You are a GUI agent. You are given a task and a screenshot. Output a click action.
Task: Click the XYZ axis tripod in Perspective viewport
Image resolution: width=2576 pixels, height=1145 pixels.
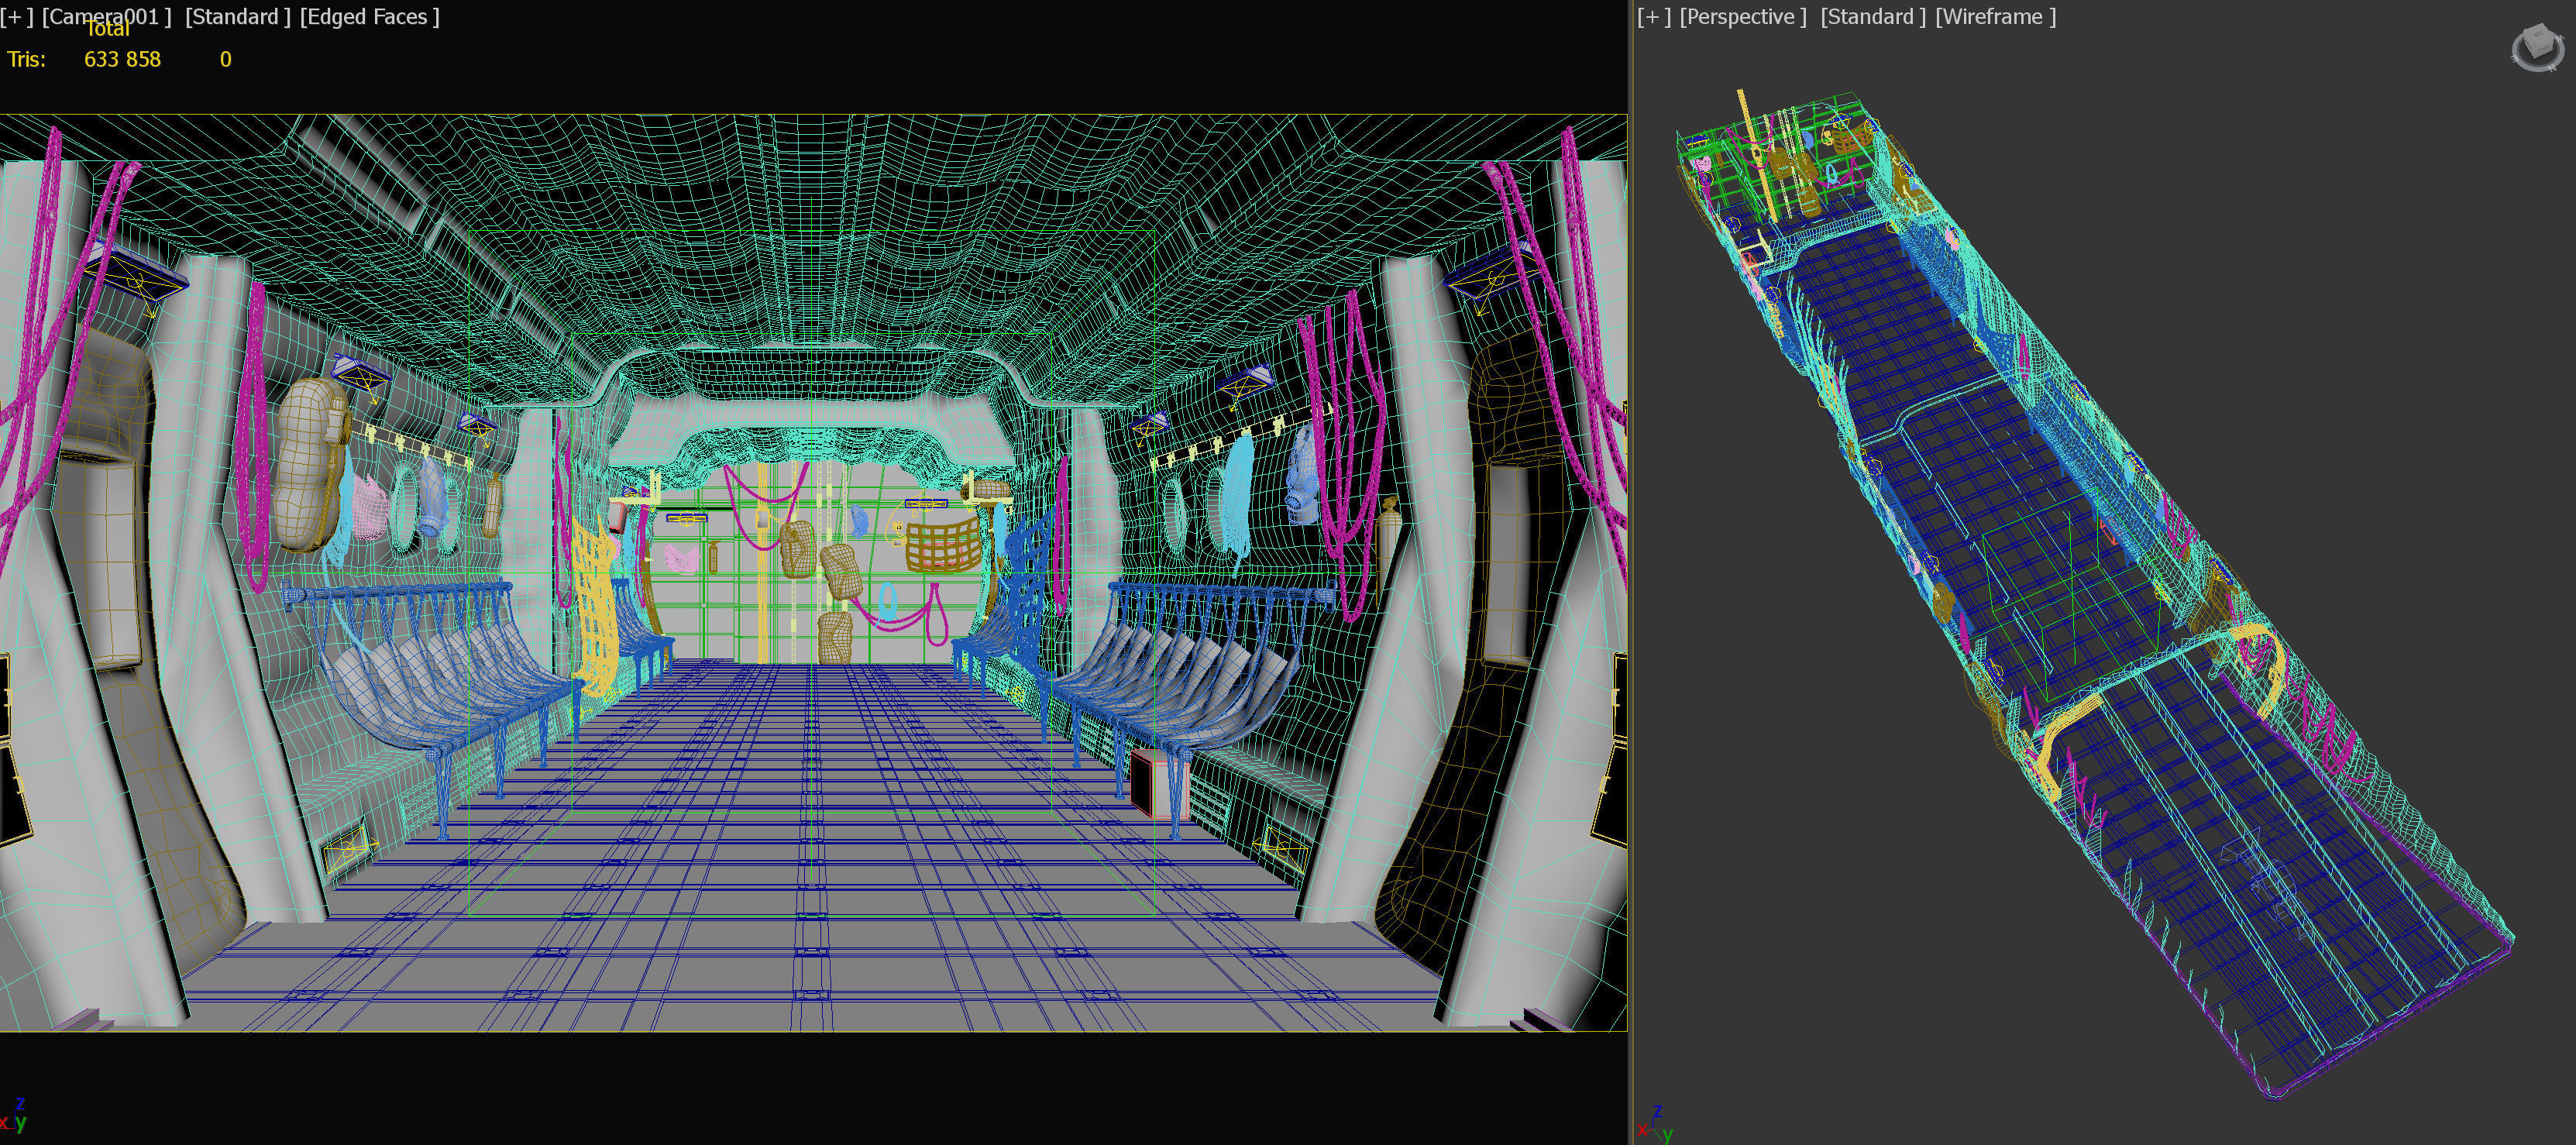pos(1654,1125)
